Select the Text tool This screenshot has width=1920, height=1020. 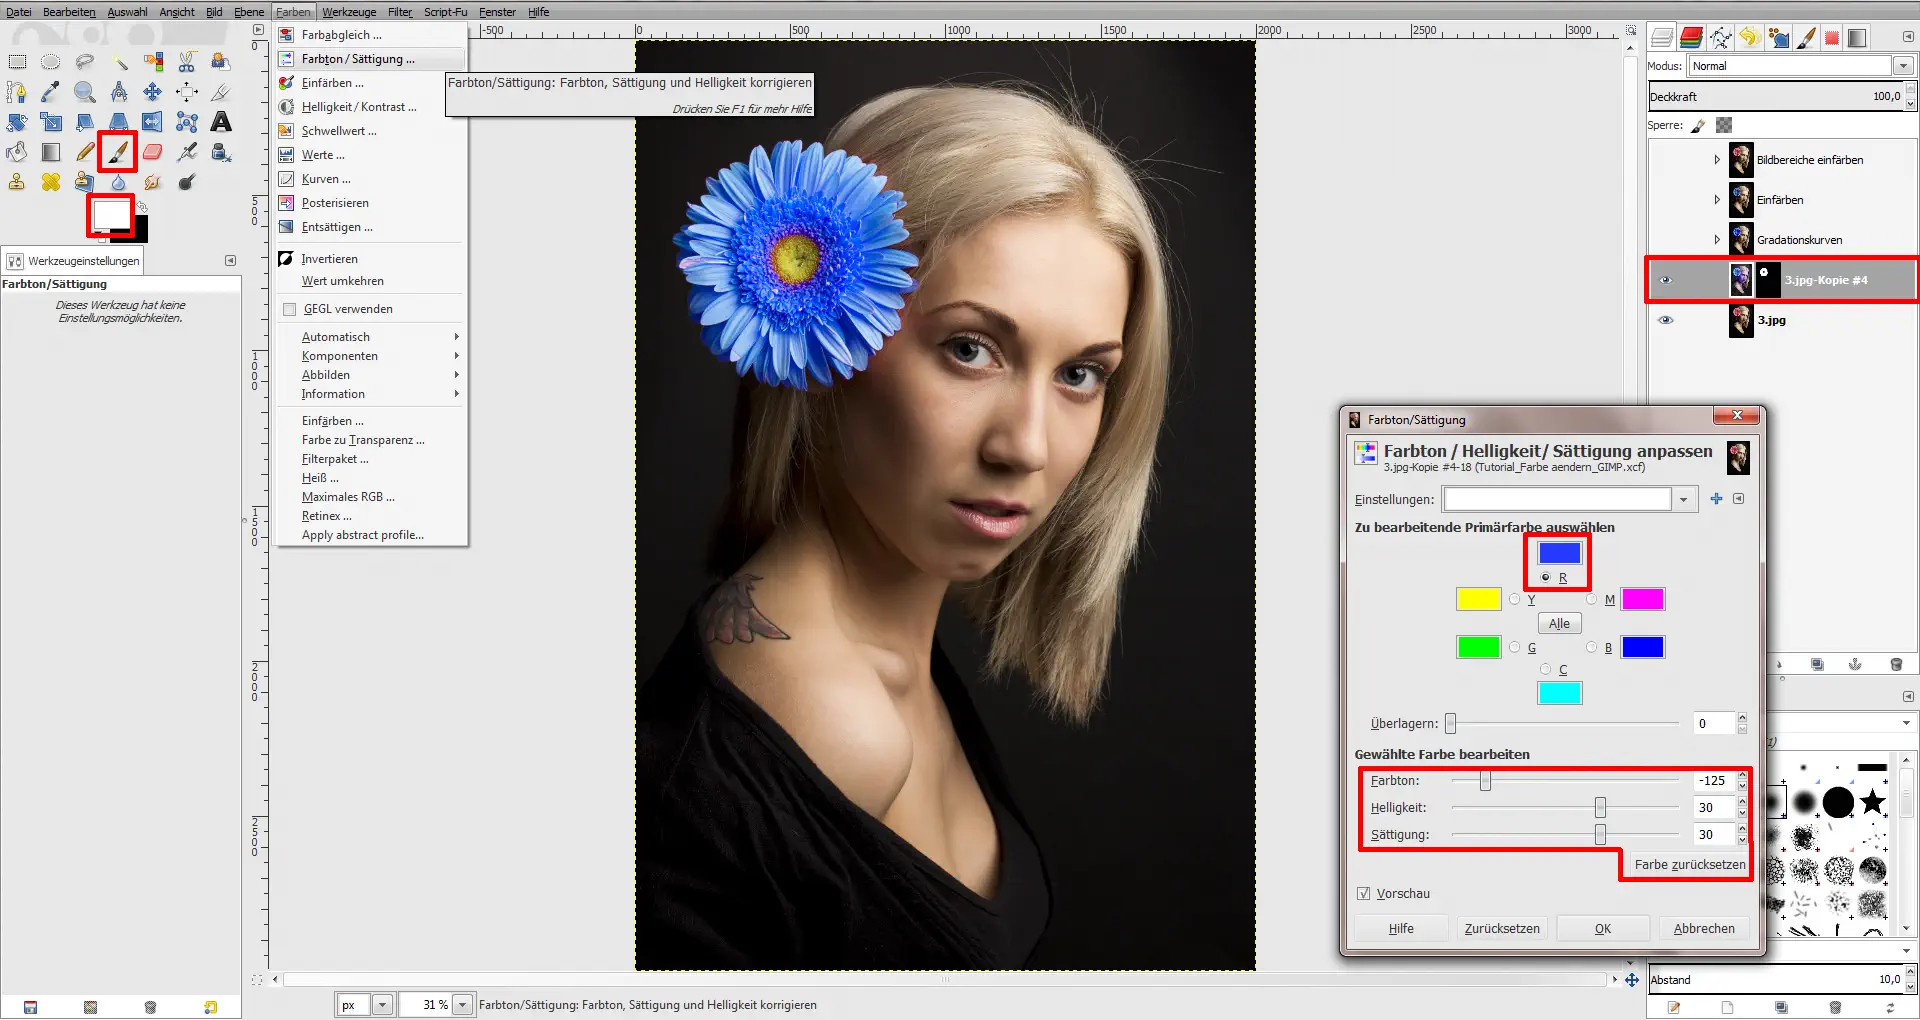(x=220, y=122)
